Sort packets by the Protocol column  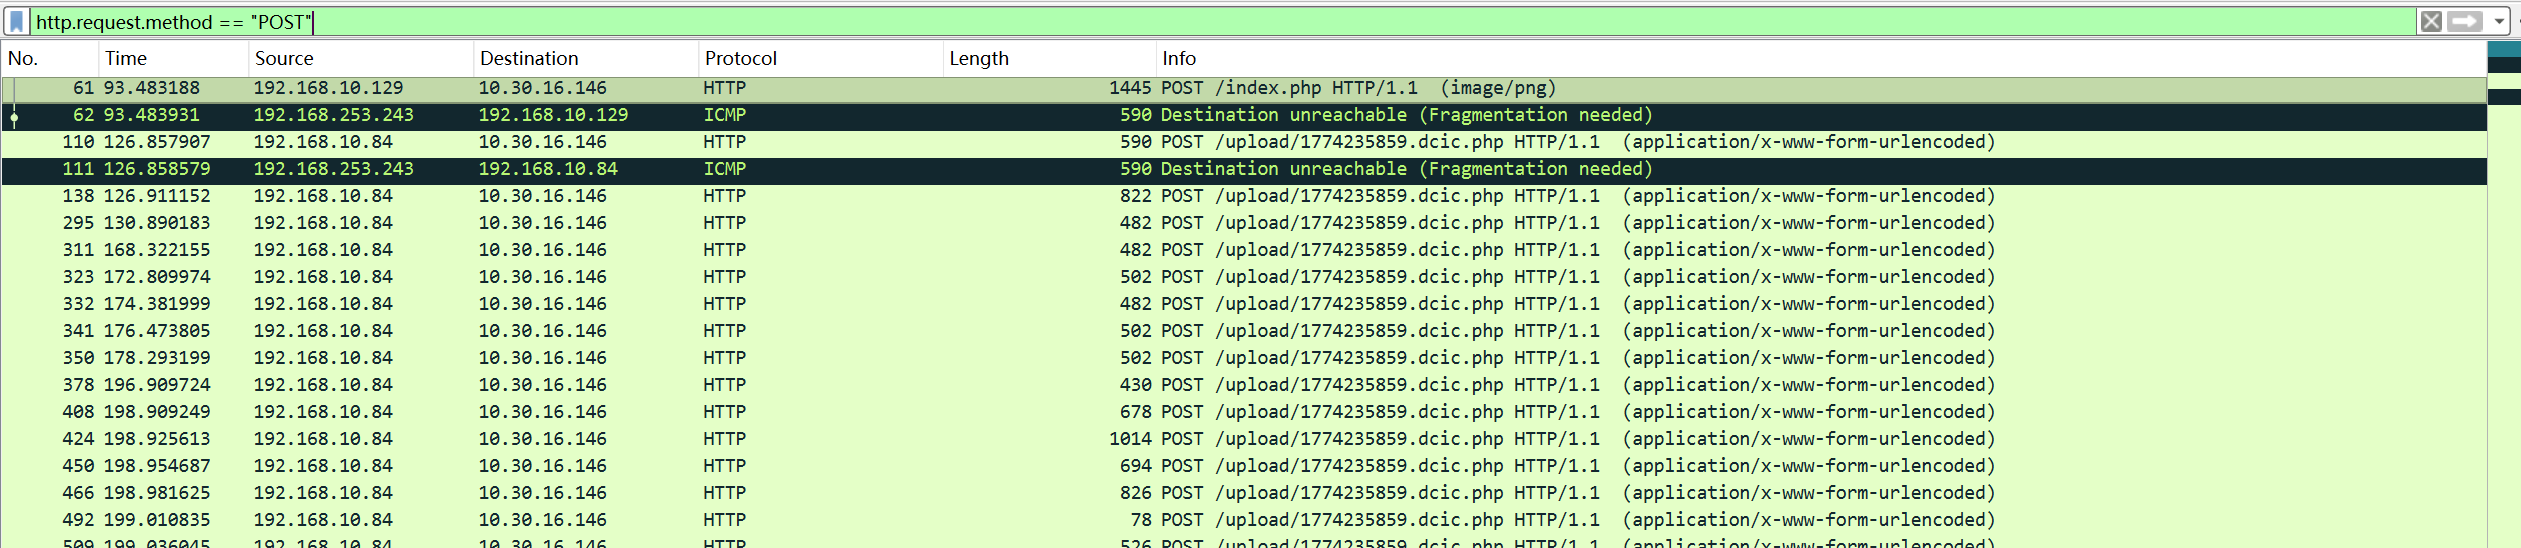(820, 58)
